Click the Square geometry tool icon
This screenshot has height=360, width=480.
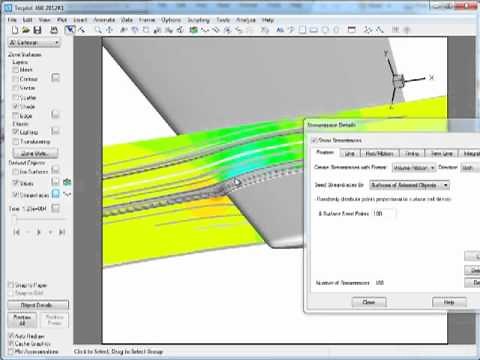[x=302, y=30]
